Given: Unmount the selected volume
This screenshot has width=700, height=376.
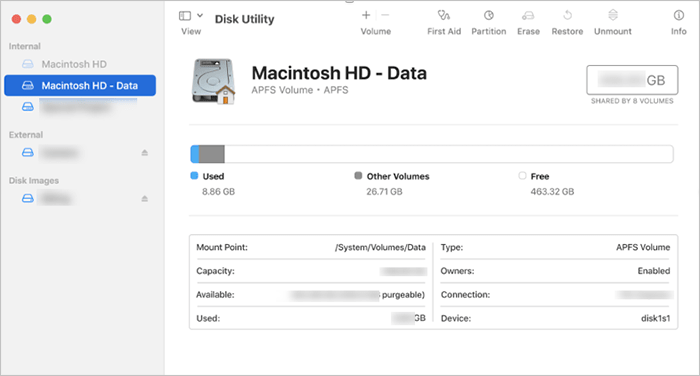Looking at the screenshot, I should point(613,15).
